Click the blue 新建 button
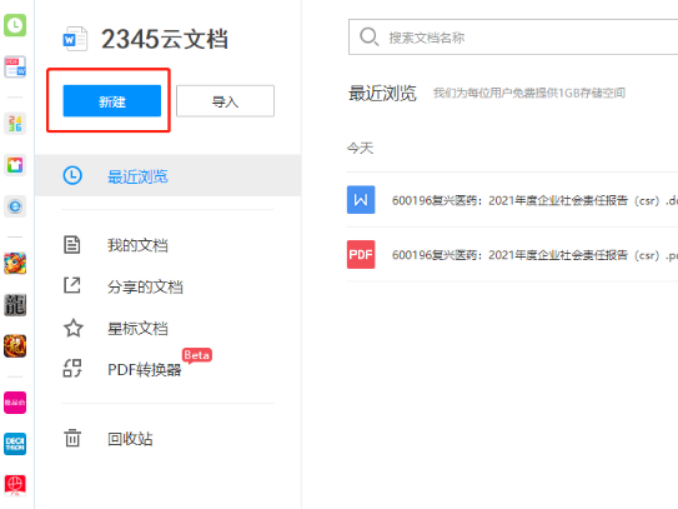The width and height of the screenshot is (678, 509). (x=112, y=101)
